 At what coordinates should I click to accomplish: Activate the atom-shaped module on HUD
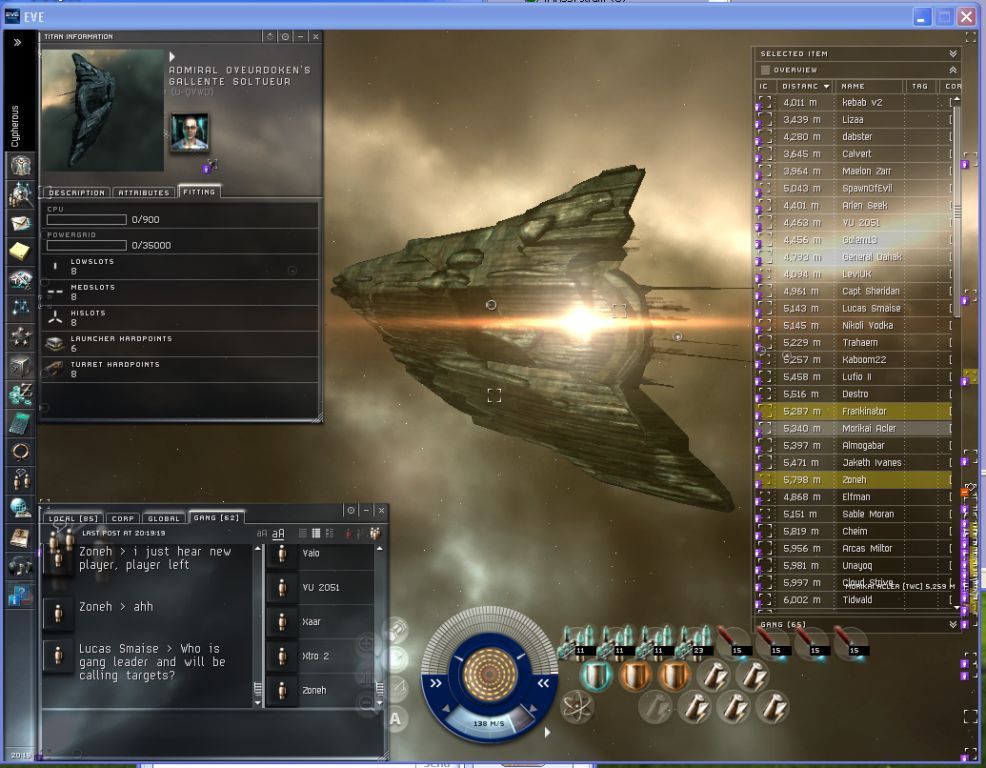[x=575, y=706]
